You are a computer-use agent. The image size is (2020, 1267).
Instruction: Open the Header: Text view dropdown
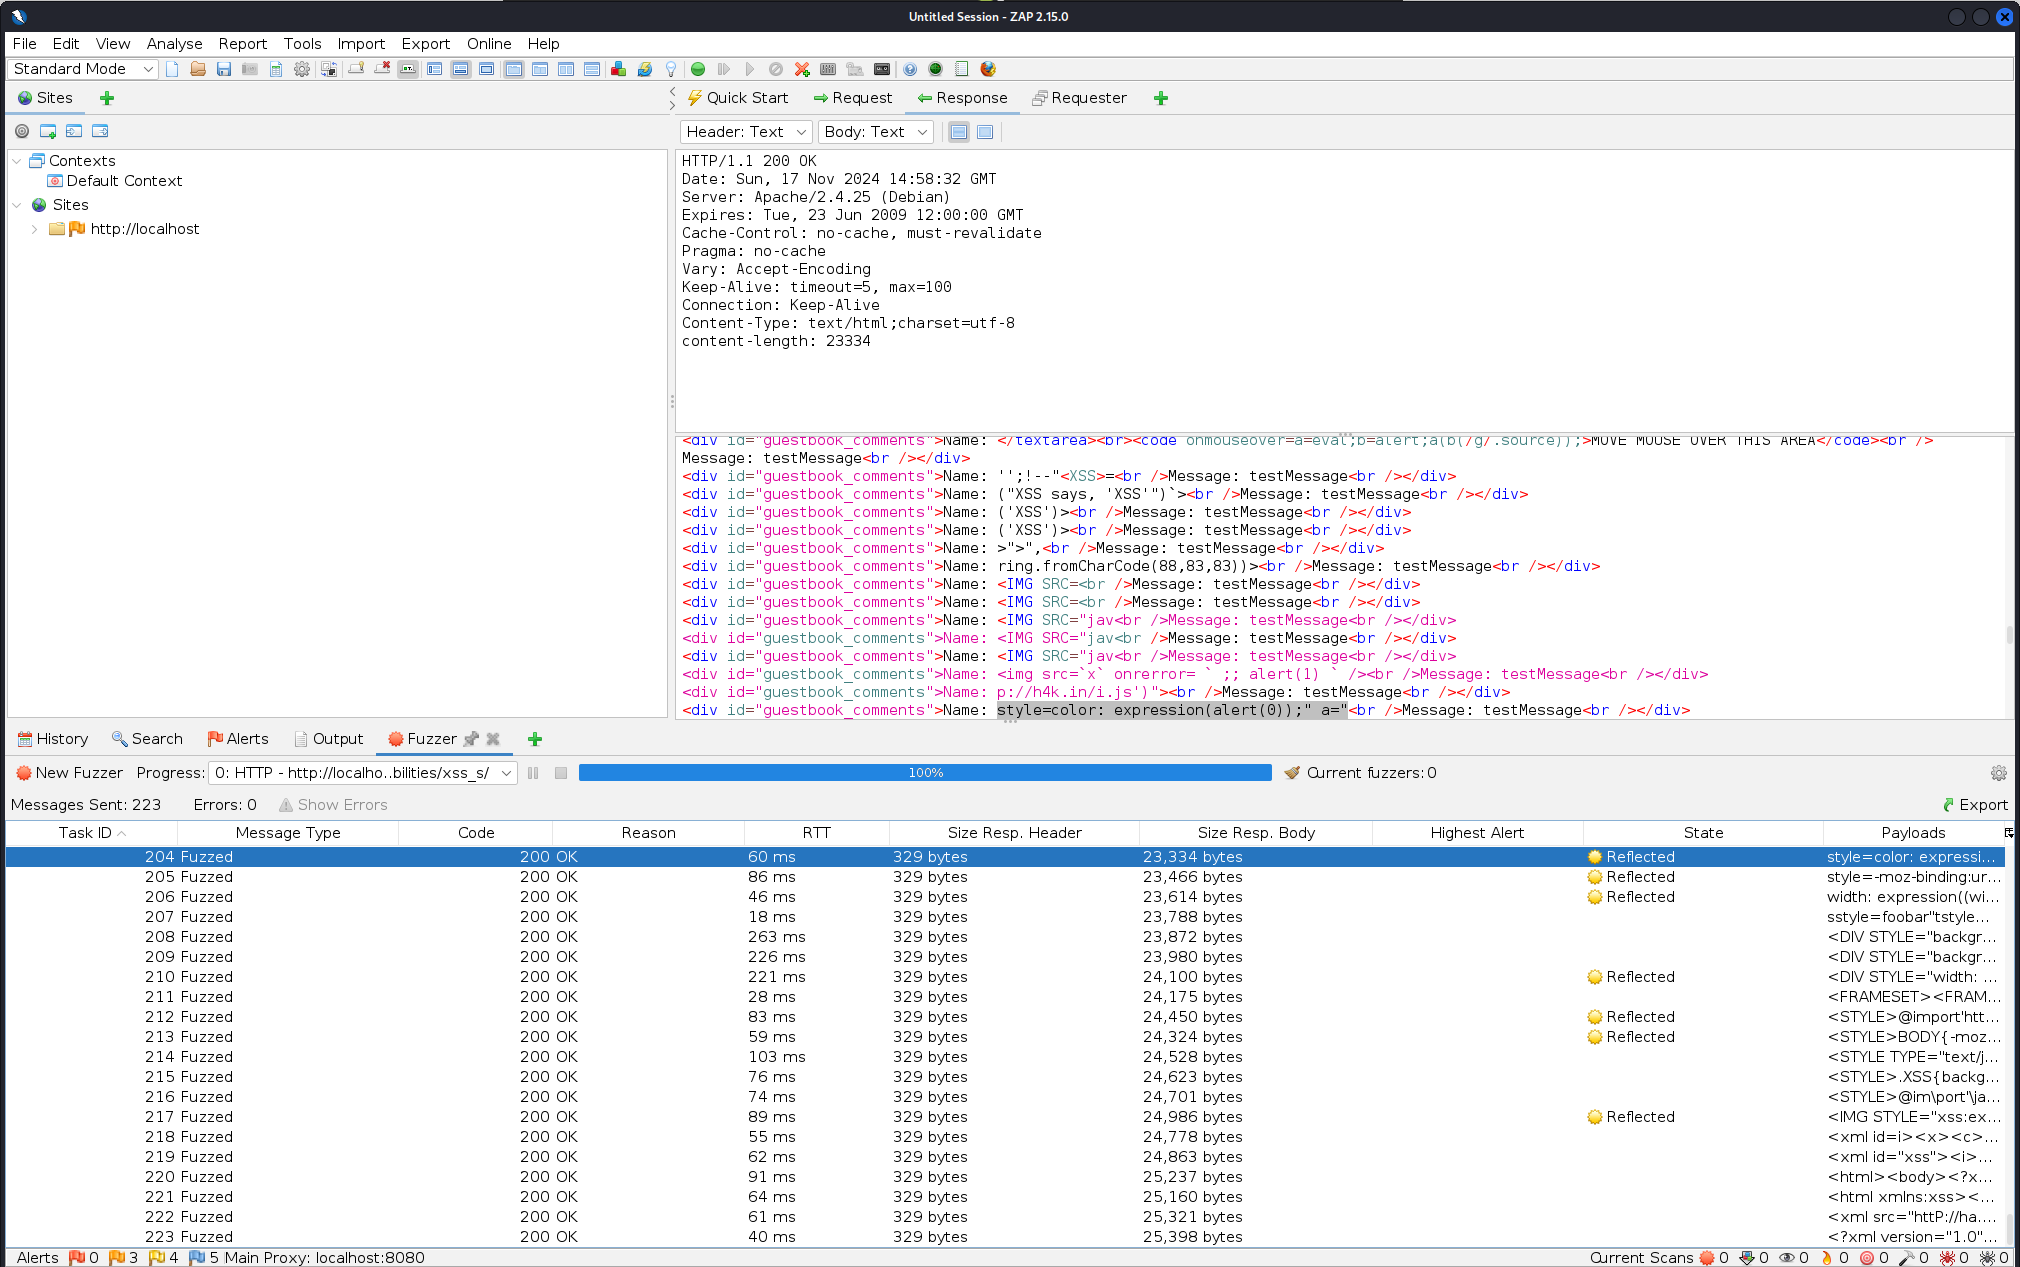[x=745, y=132]
